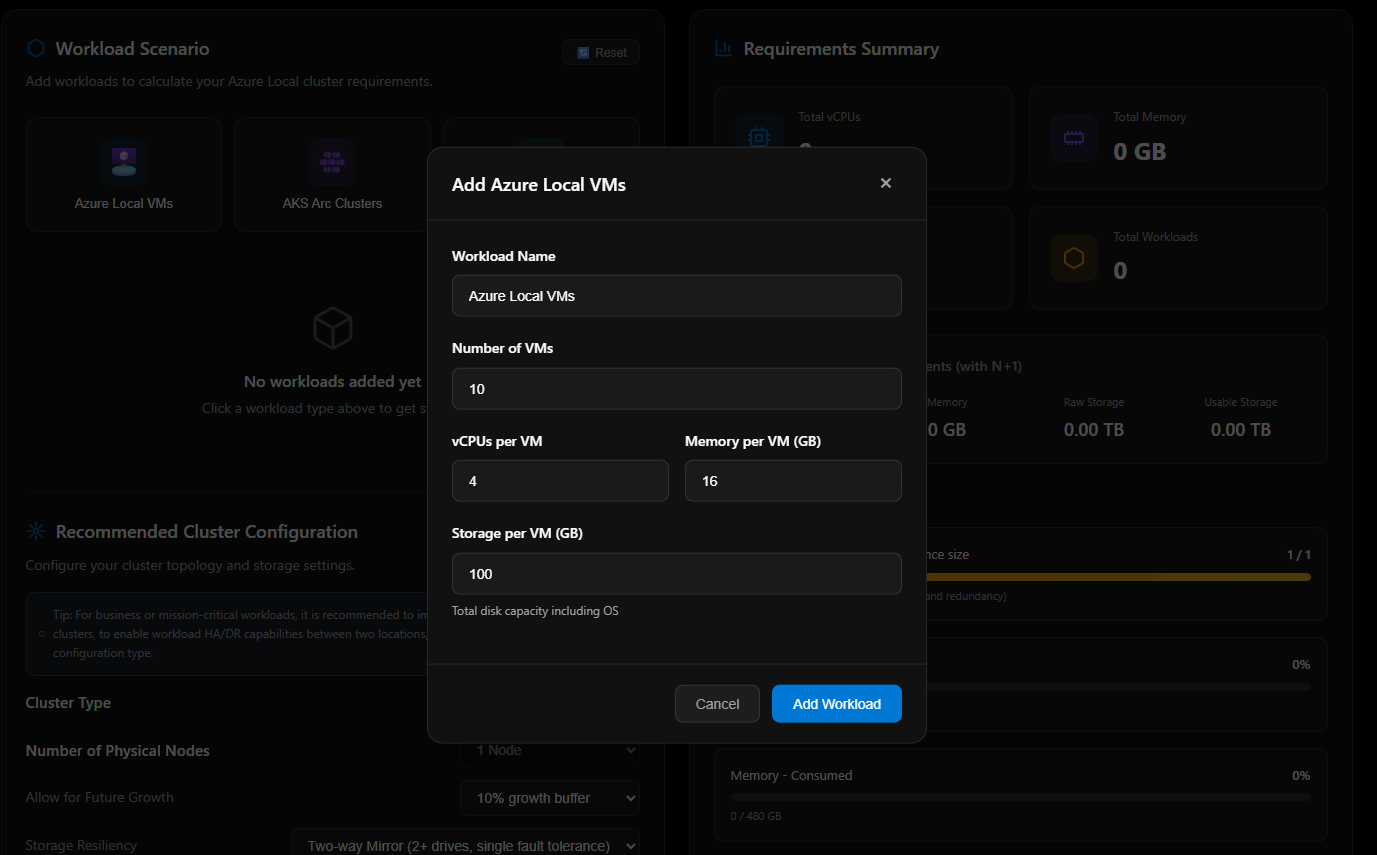Expand the growth buffer dropdown
This screenshot has height=855, width=1377.
[549, 798]
